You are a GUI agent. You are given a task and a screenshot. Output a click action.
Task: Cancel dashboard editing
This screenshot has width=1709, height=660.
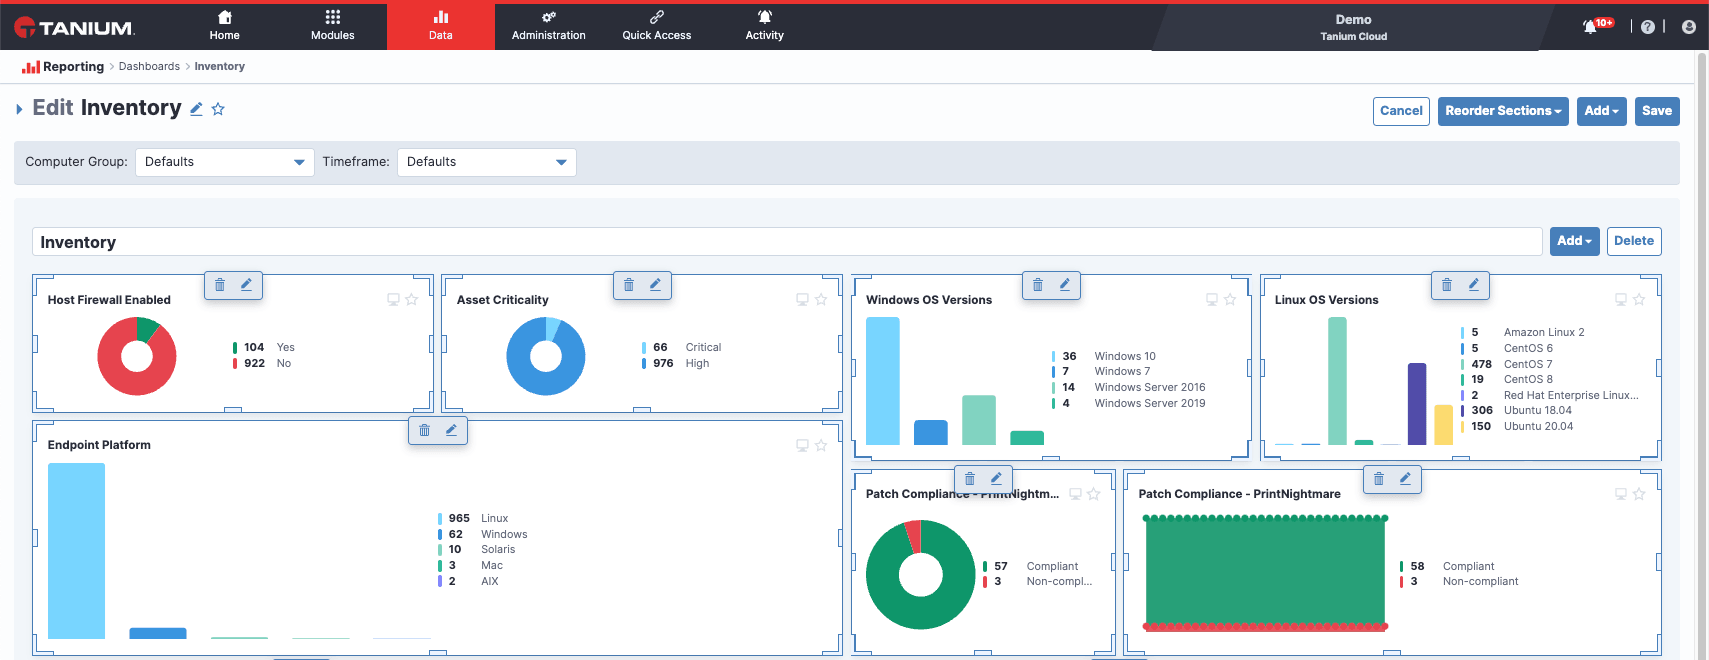(x=1401, y=111)
